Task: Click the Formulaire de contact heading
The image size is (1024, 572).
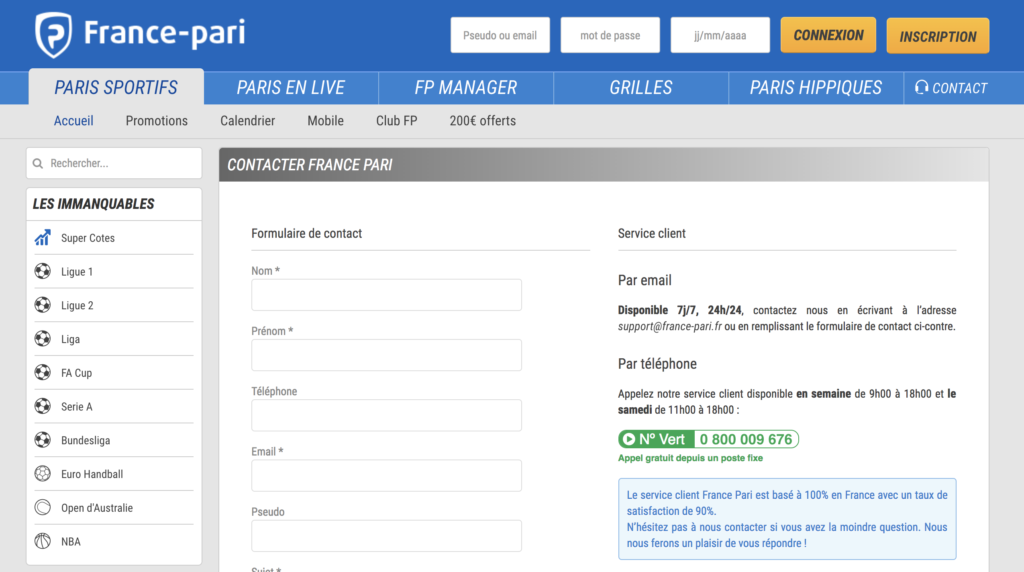Action: [306, 233]
